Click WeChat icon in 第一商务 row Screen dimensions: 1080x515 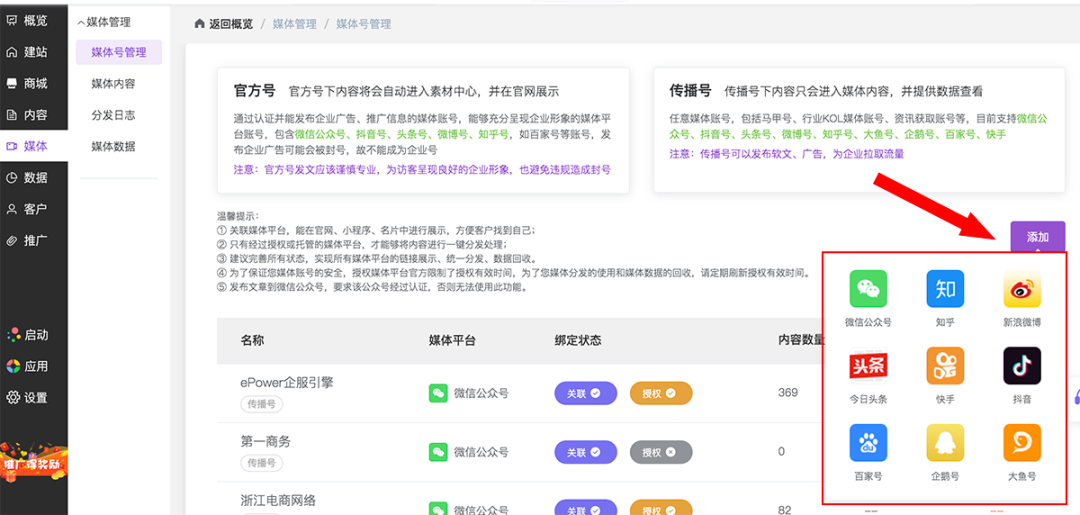click(x=438, y=452)
